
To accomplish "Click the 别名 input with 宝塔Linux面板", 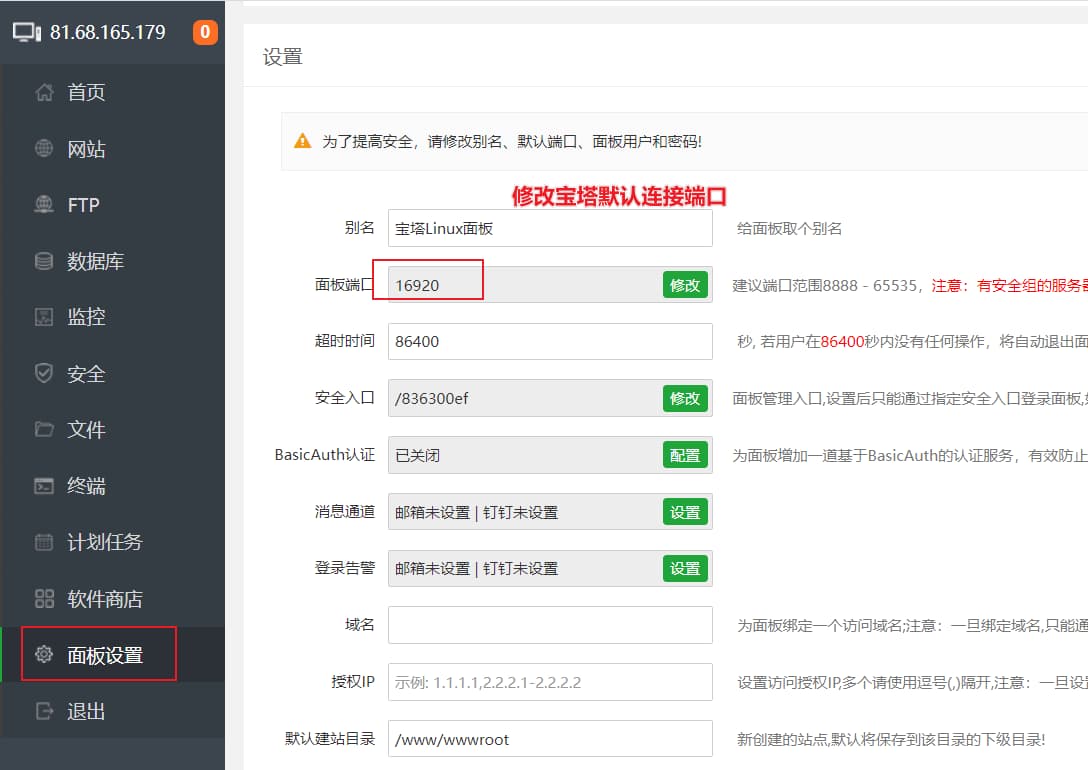I will (550, 228).
